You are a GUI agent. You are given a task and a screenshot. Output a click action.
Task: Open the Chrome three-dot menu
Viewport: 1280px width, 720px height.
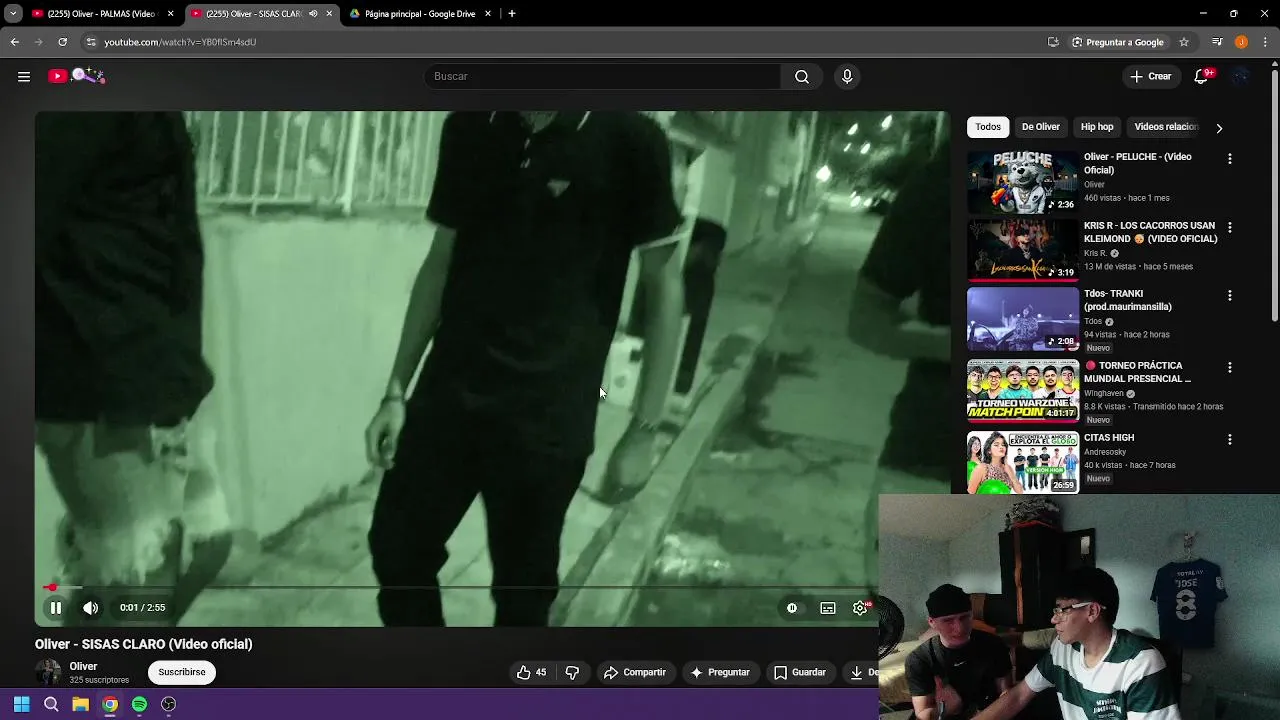click(x=1266, y=42)
